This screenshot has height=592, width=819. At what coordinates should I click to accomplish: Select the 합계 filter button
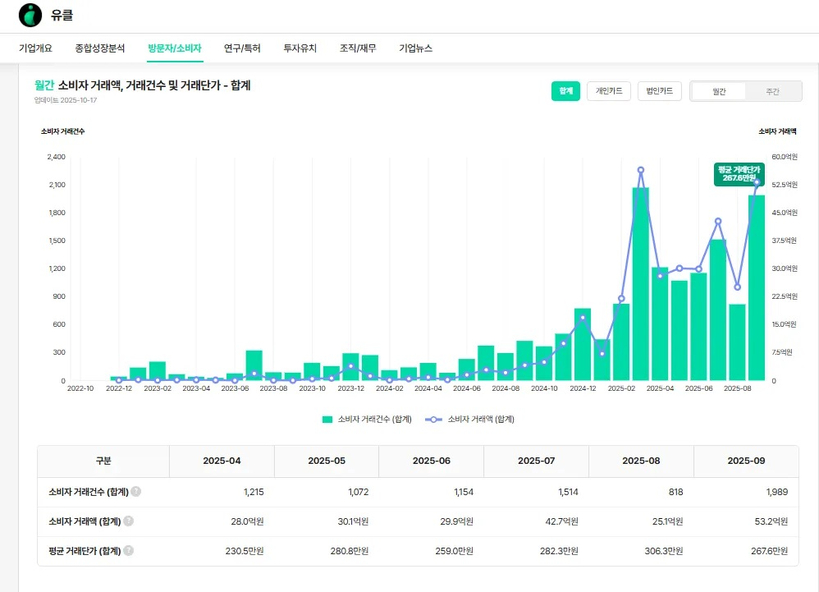tap(565, 91)
